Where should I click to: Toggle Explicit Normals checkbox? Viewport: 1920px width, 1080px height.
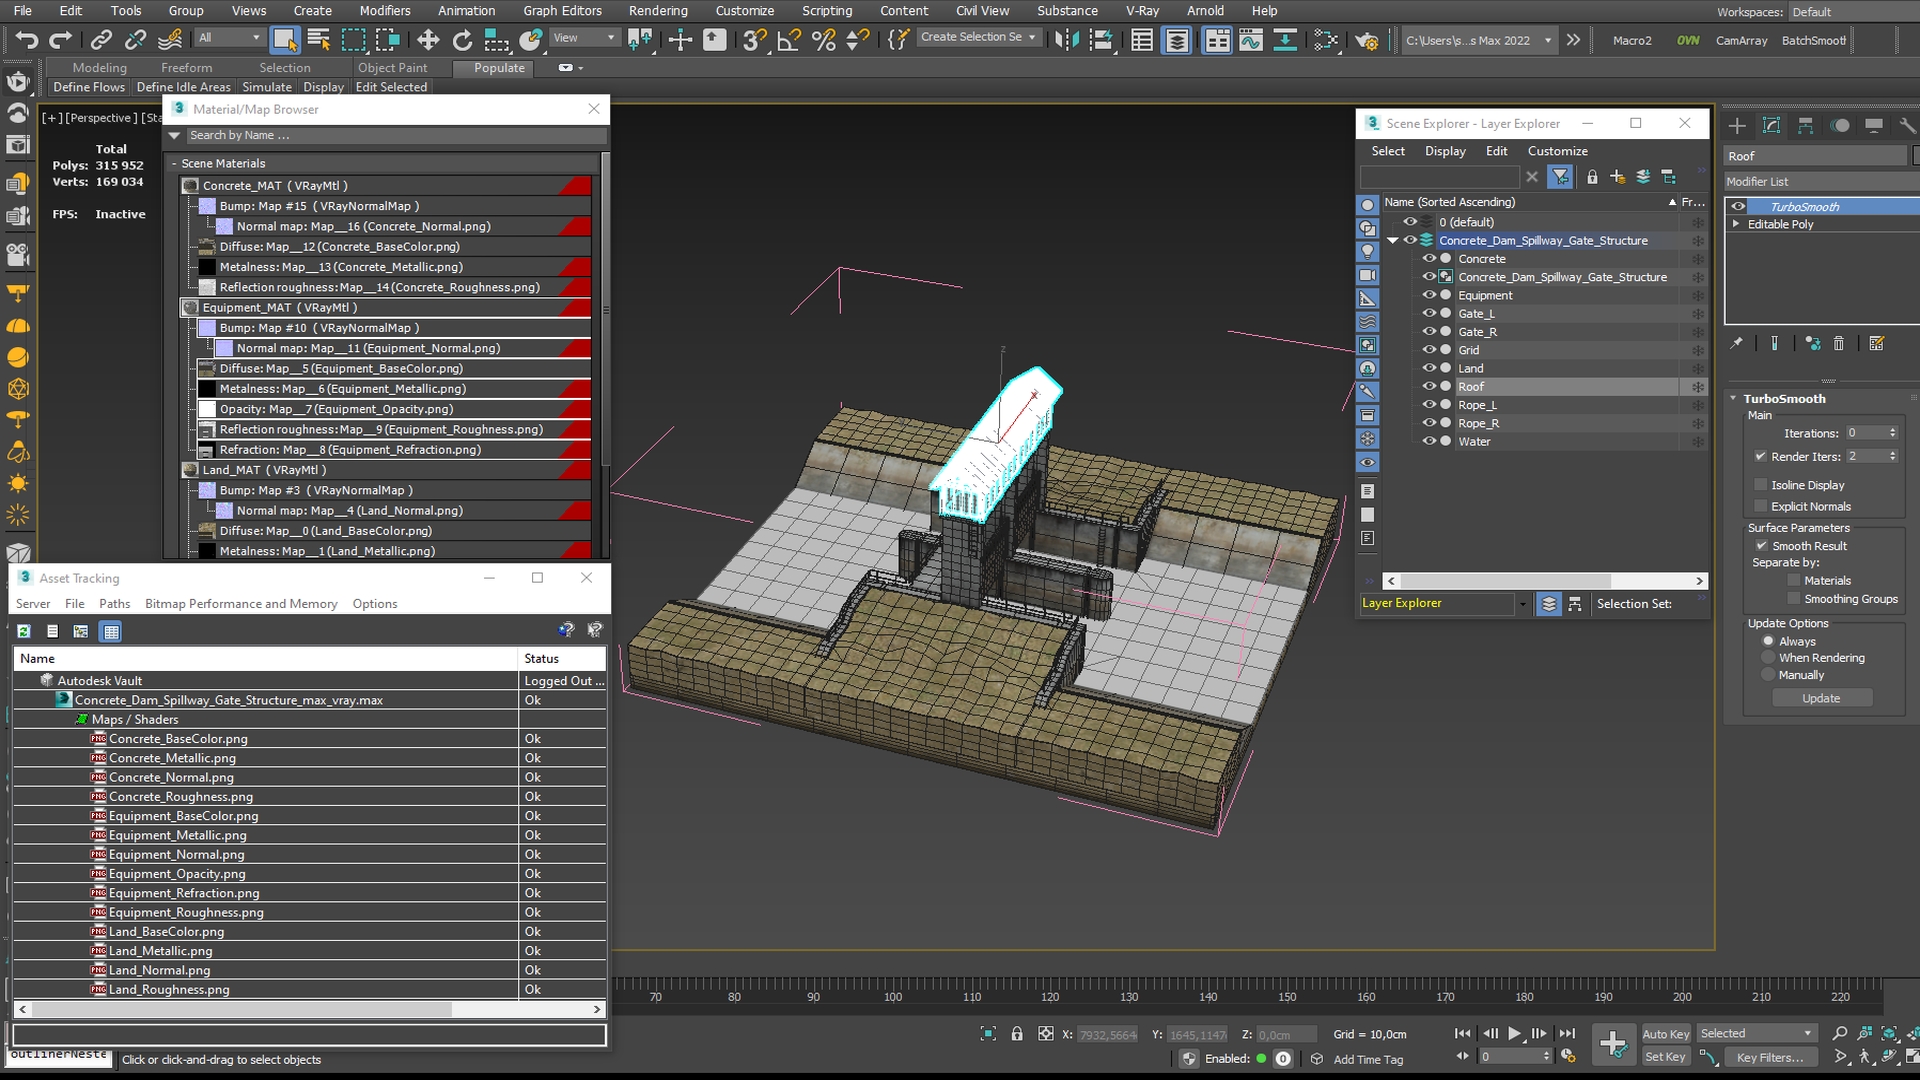(x=1762, y=506)
